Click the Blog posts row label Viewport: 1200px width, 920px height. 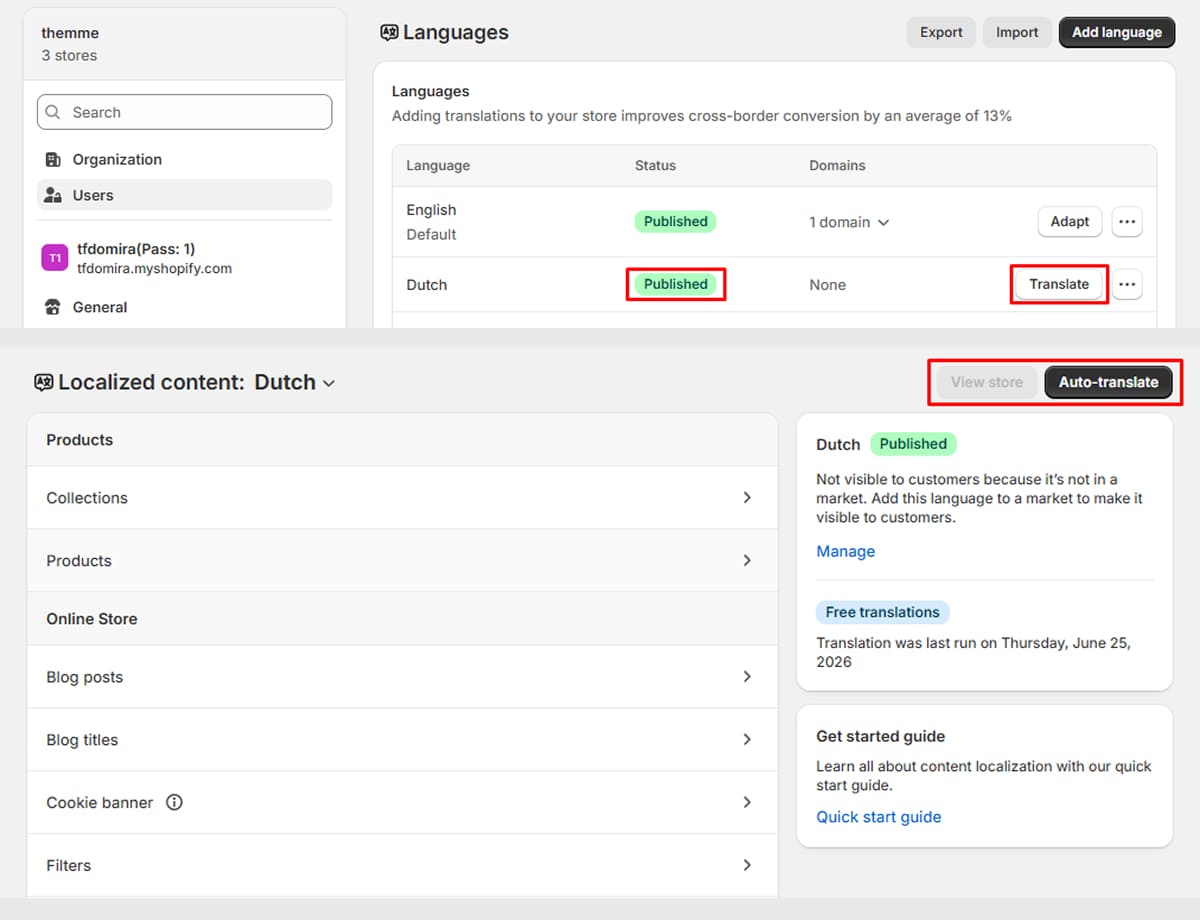(x=84, y=677)
